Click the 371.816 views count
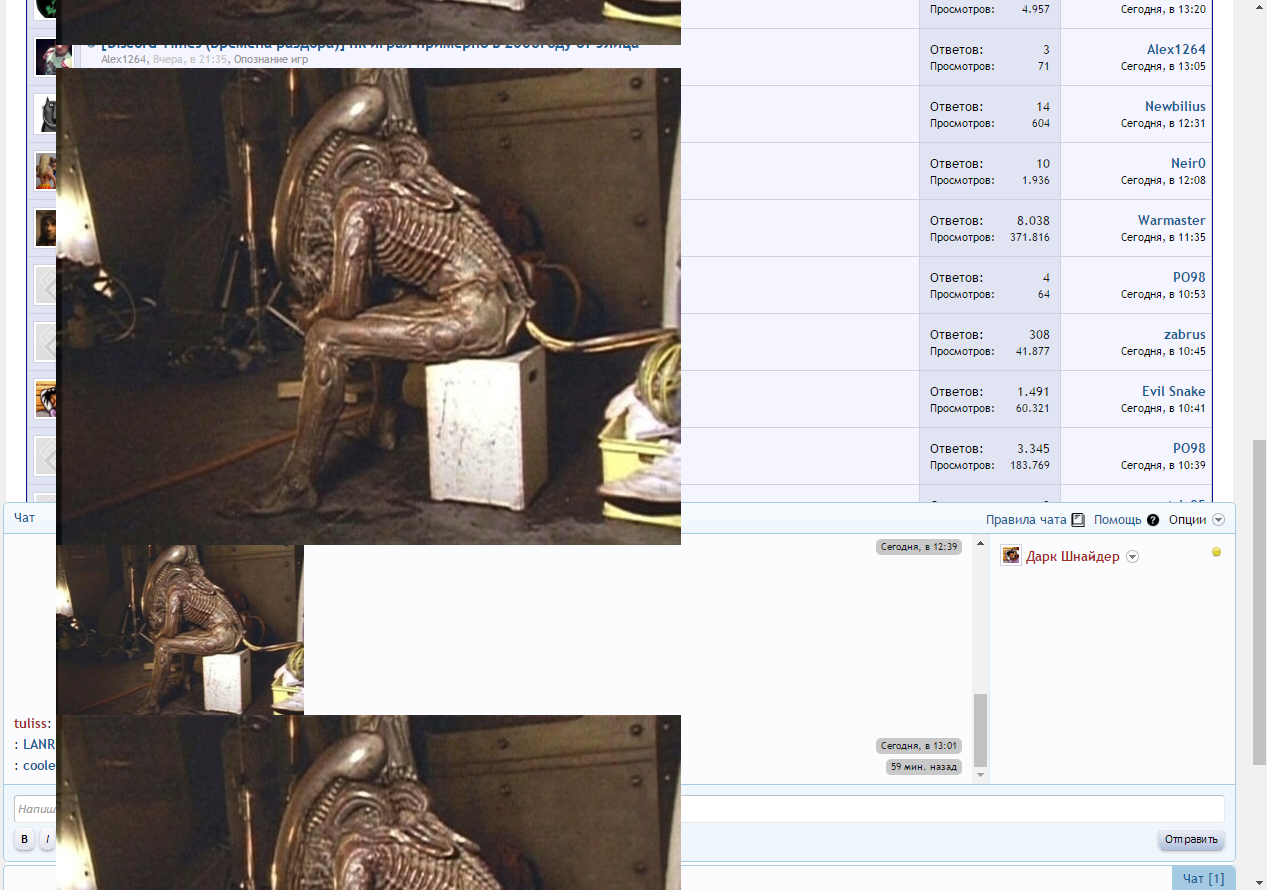 [x=1028, y=237]
